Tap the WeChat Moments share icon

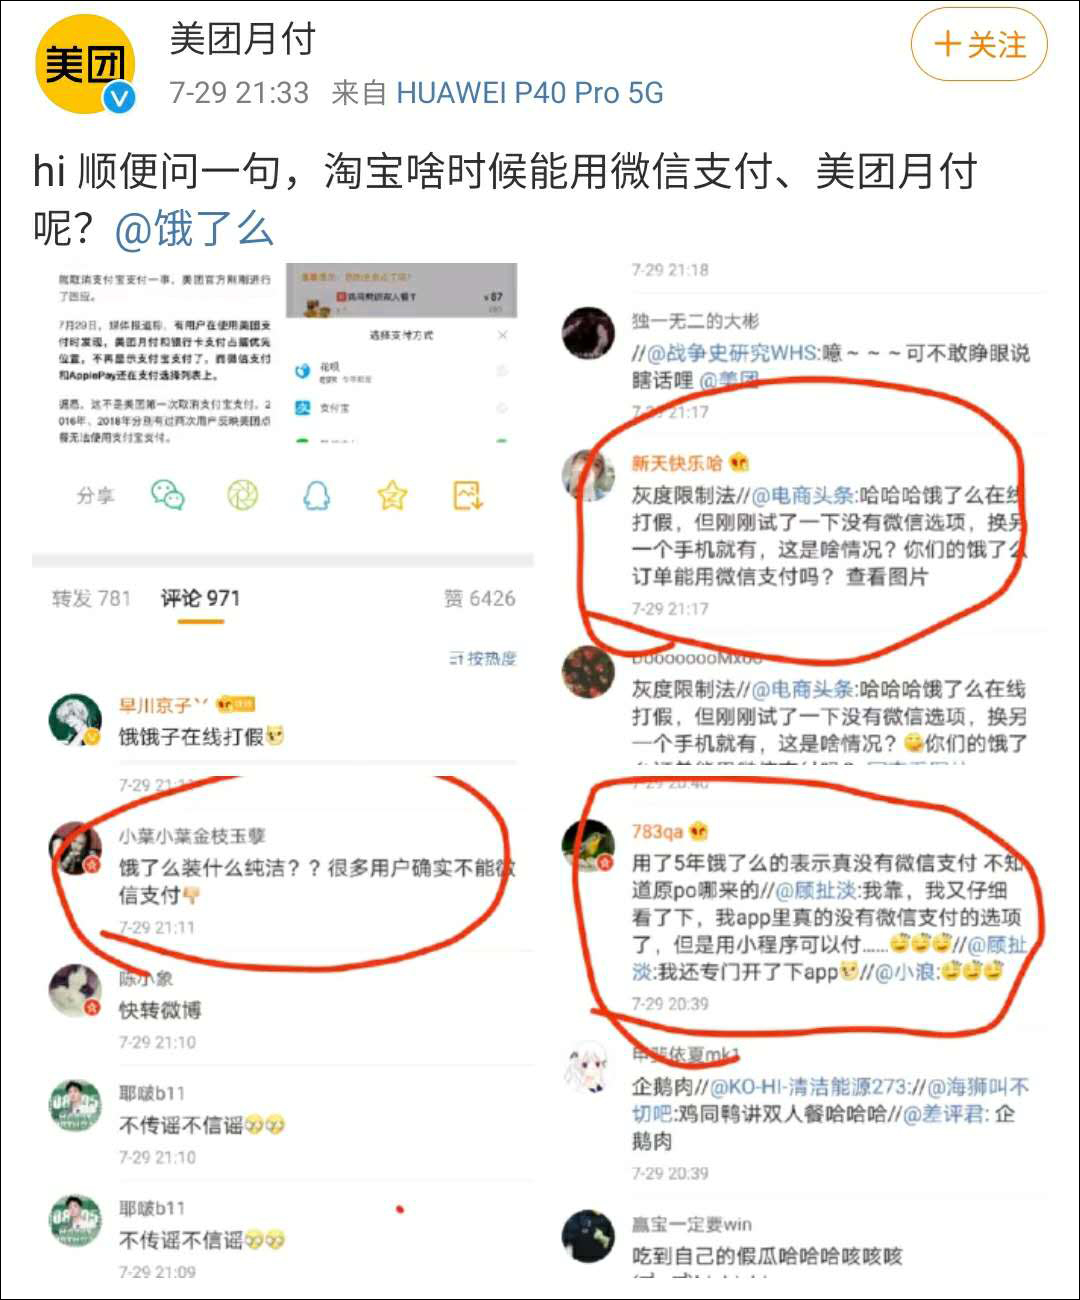coord(243,495)
